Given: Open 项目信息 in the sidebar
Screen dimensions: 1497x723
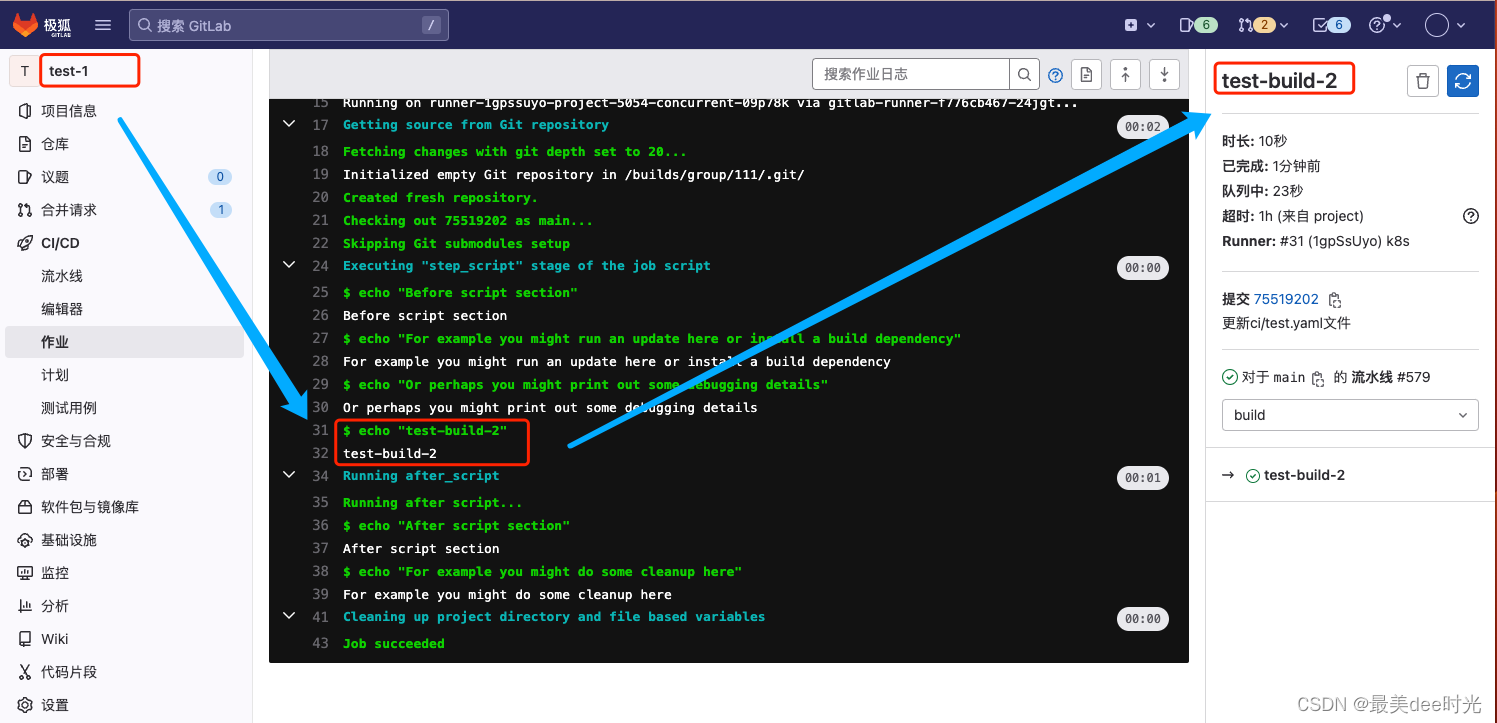Looking at the screenshot, I should tap(69, 111).
